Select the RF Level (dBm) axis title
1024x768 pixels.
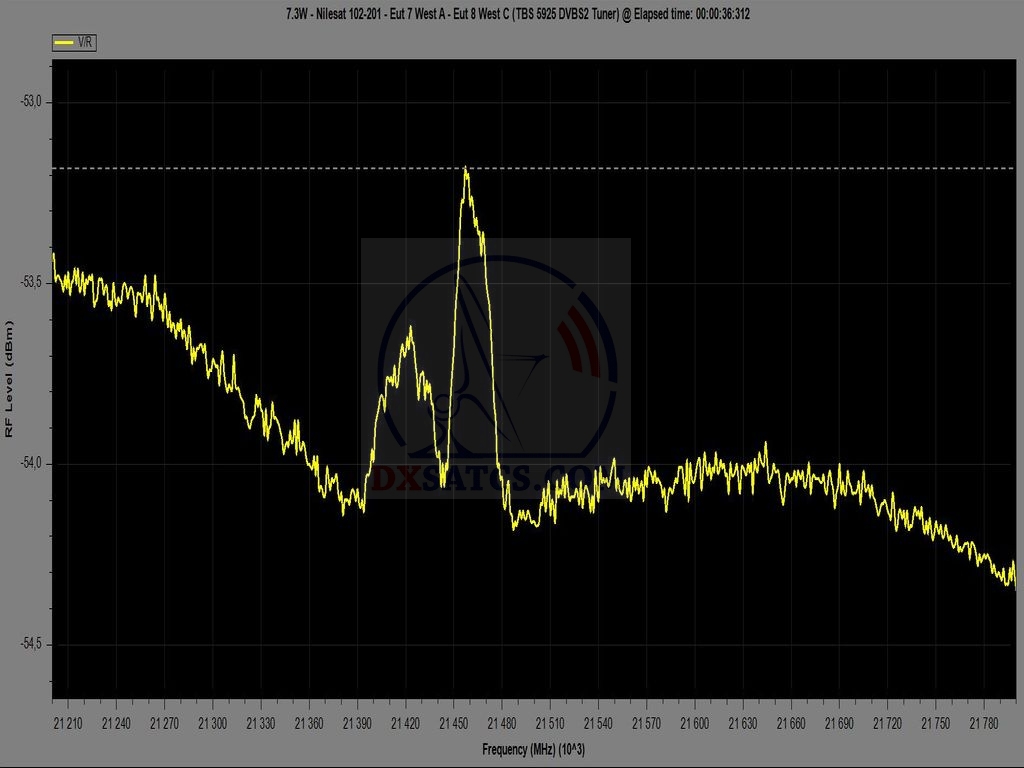click(x=10, y=380)
